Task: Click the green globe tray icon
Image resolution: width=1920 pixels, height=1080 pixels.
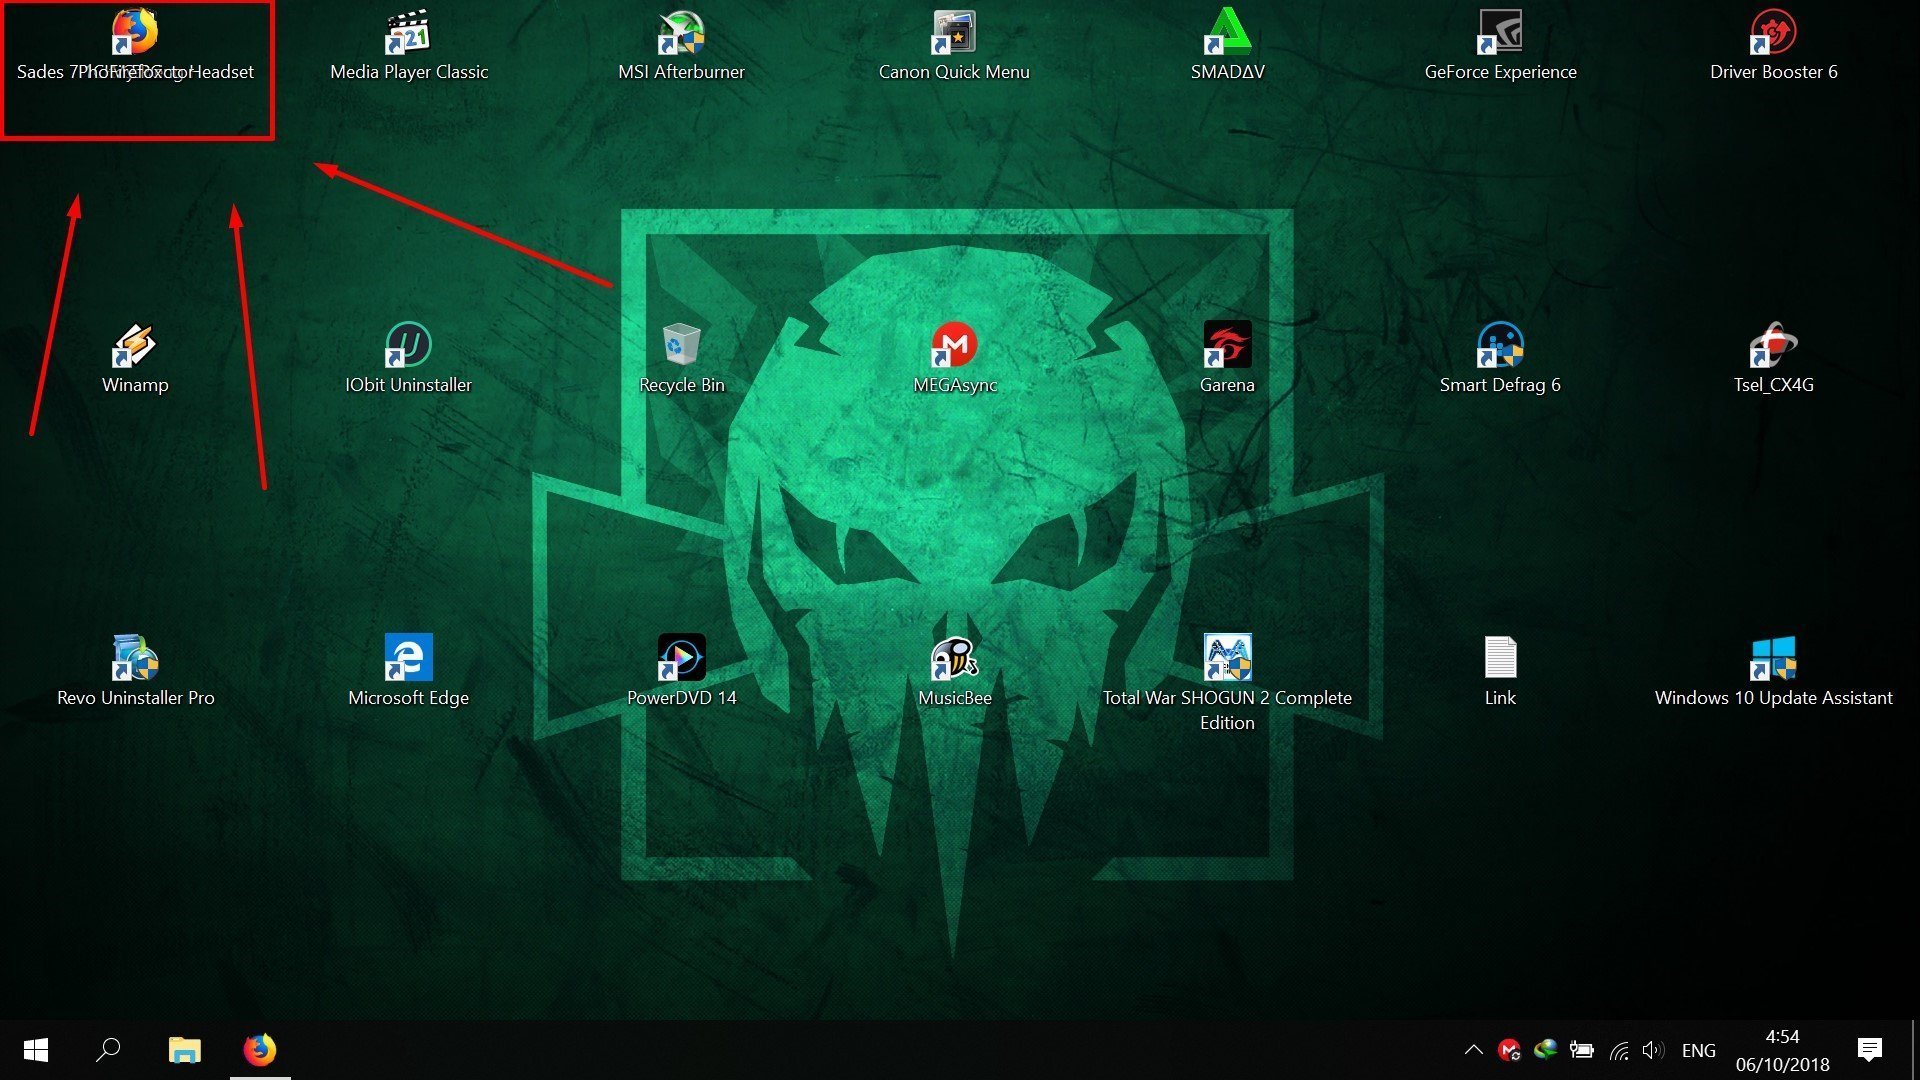Action: [x=1546, y=1049]
